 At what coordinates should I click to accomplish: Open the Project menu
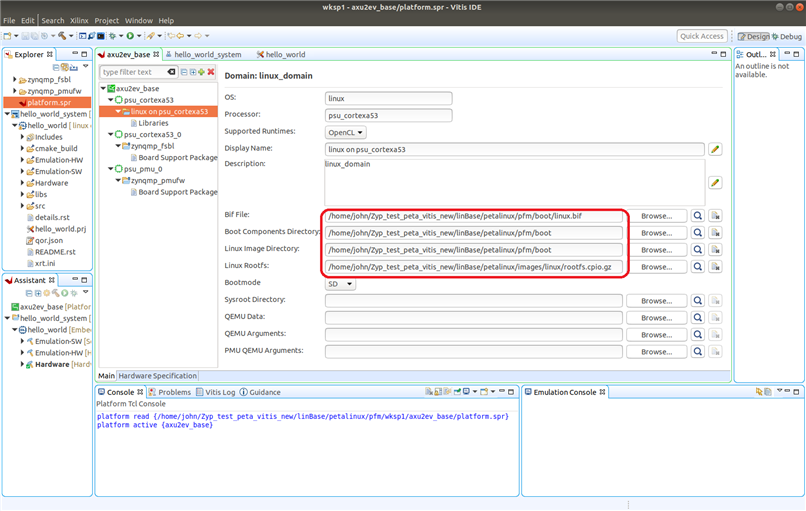coord(106,21)
